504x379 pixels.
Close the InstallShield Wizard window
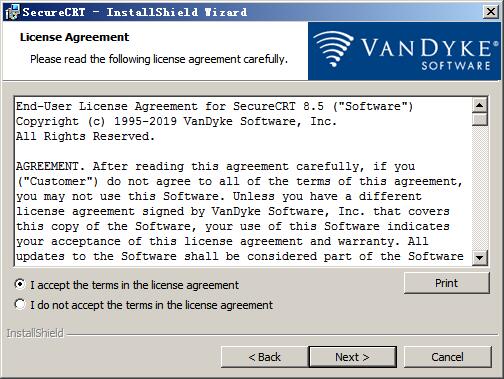click(491, 12)
